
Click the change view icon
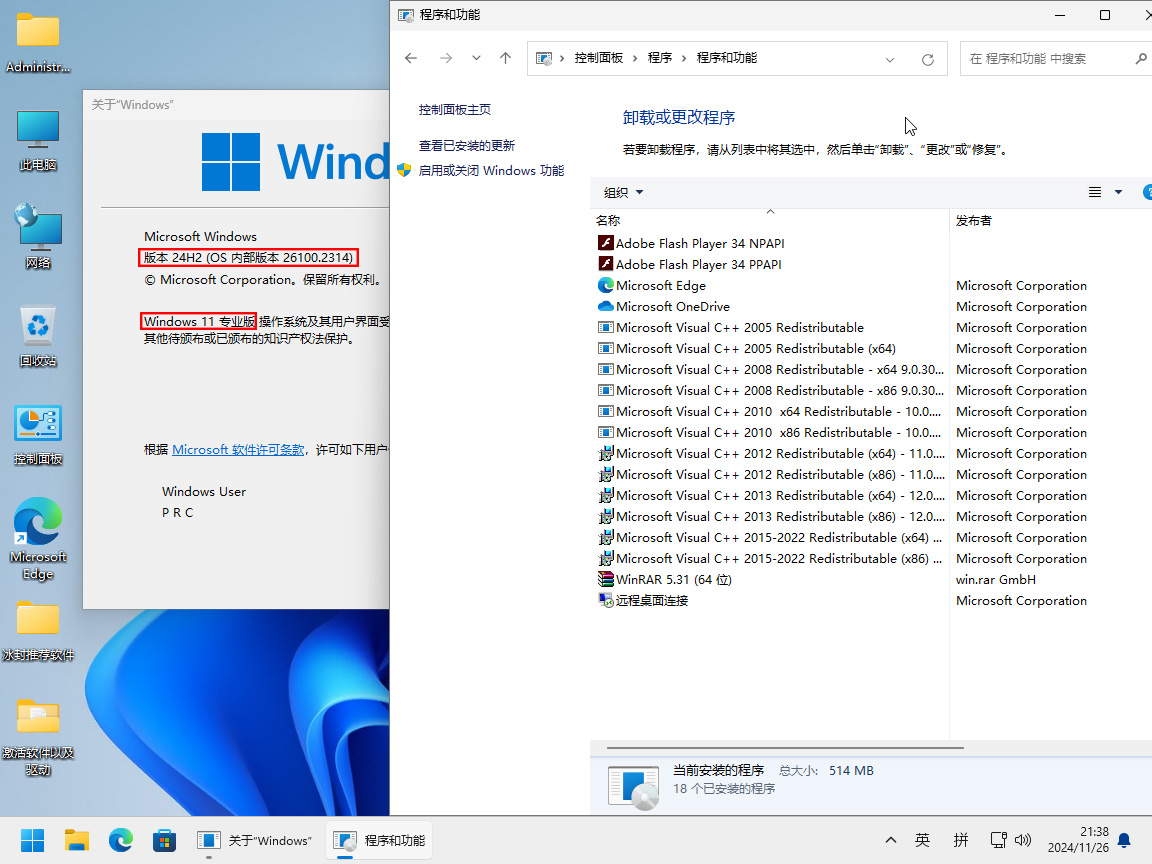click(x=1095, y=192)
